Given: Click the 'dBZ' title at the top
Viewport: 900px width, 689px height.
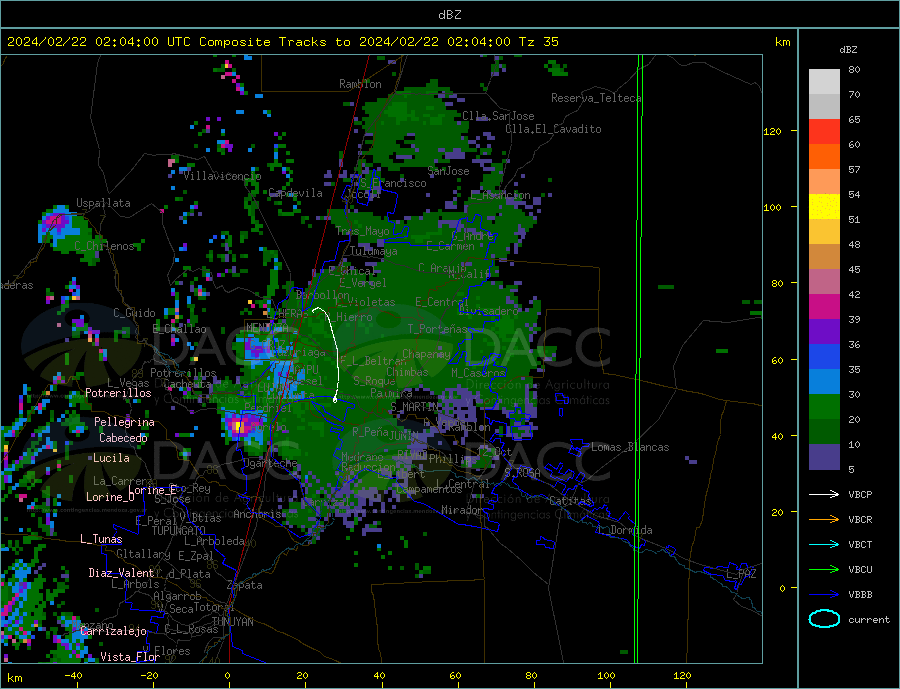Looking at the screenshot, I should pos(449,15).
